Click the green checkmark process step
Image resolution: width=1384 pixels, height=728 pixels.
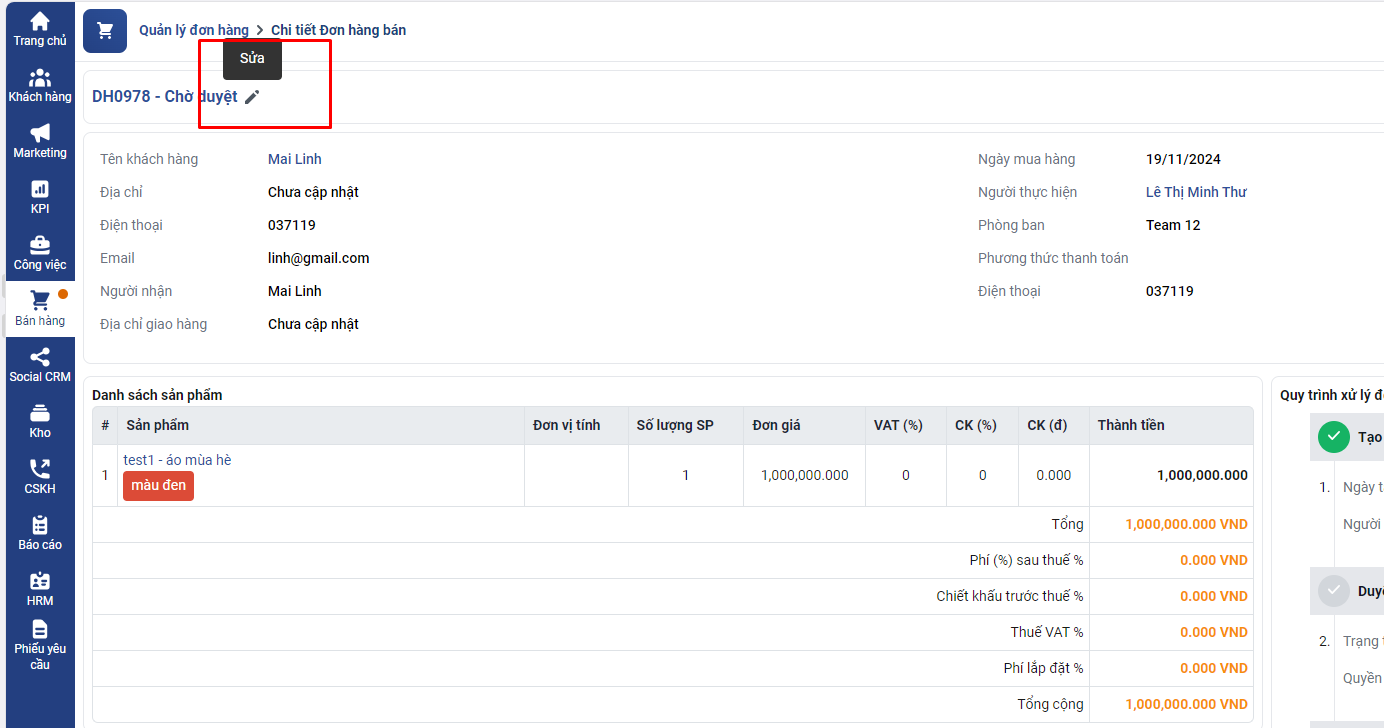pos(1333,437)
